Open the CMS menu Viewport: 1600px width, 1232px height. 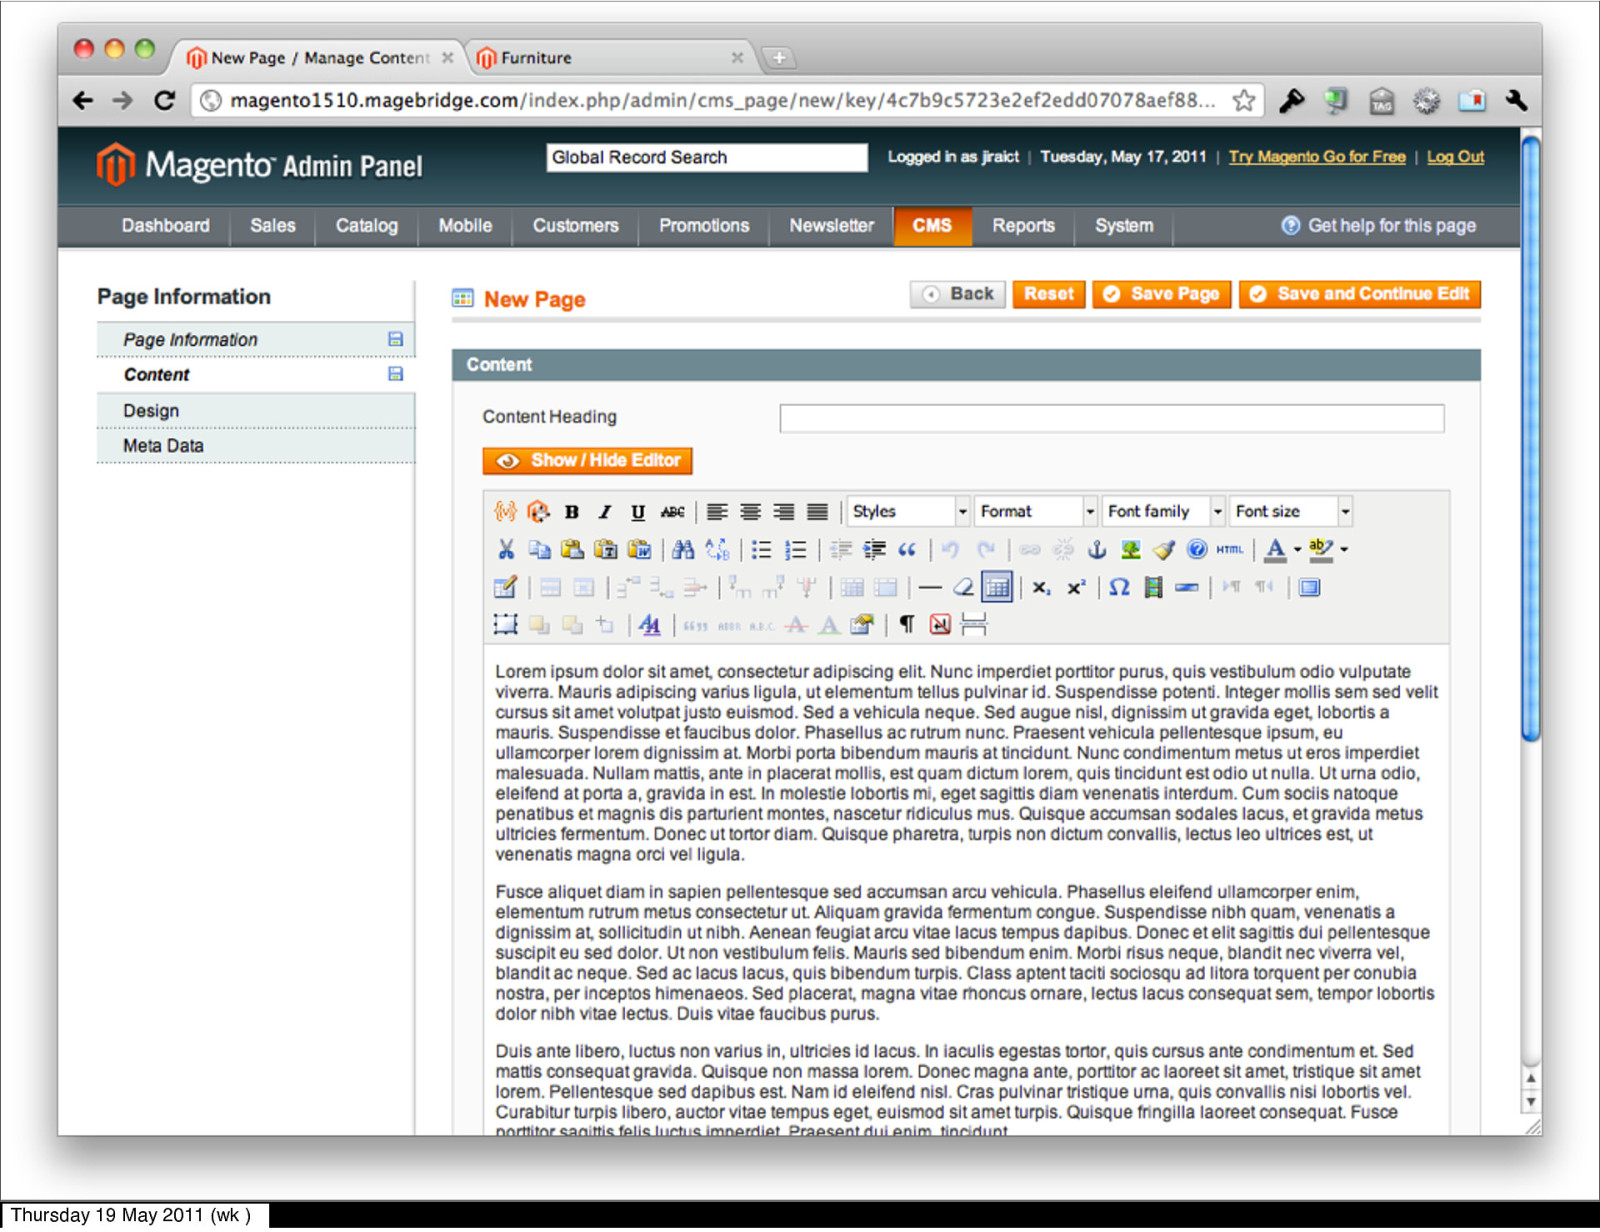coord(932,226)
